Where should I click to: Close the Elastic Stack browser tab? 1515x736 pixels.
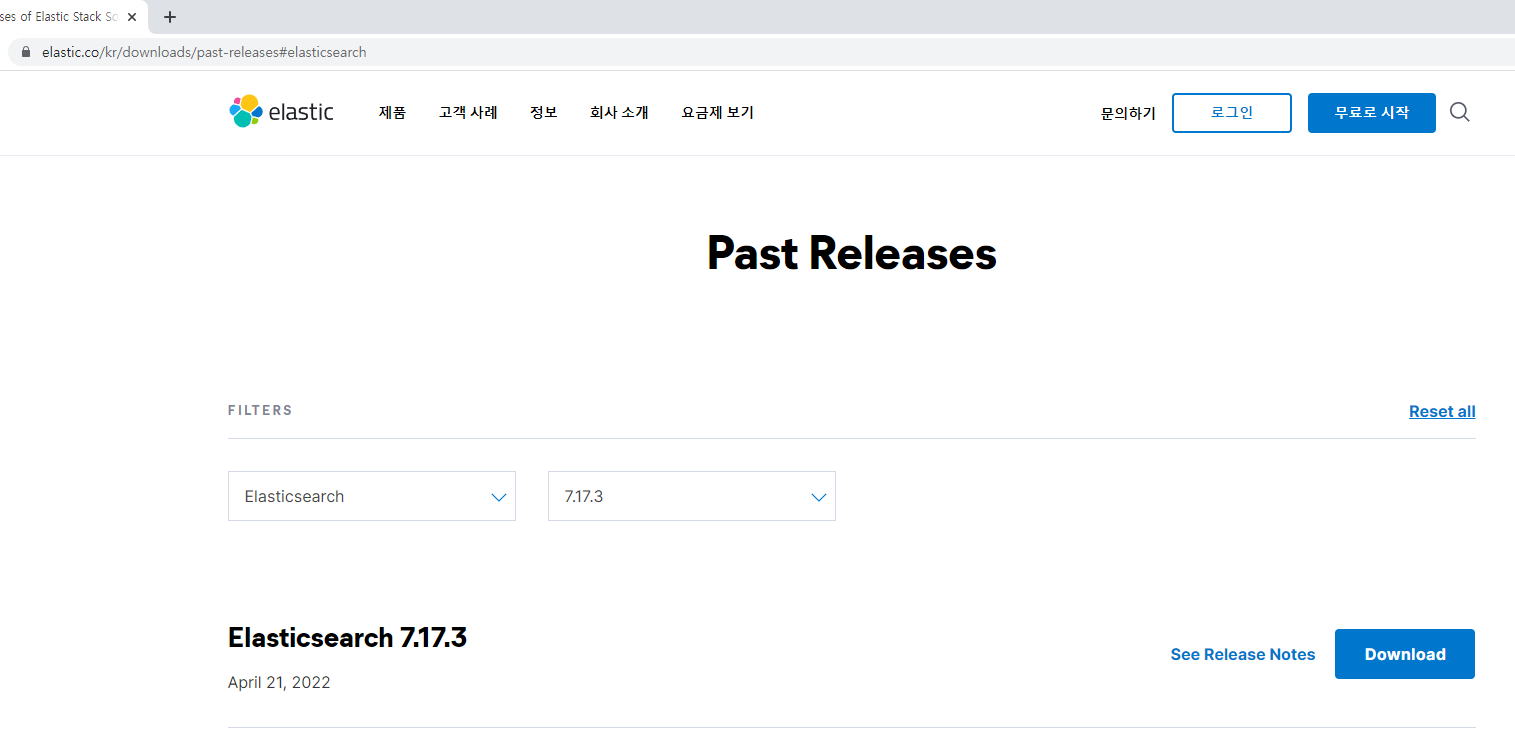[132, 17]
